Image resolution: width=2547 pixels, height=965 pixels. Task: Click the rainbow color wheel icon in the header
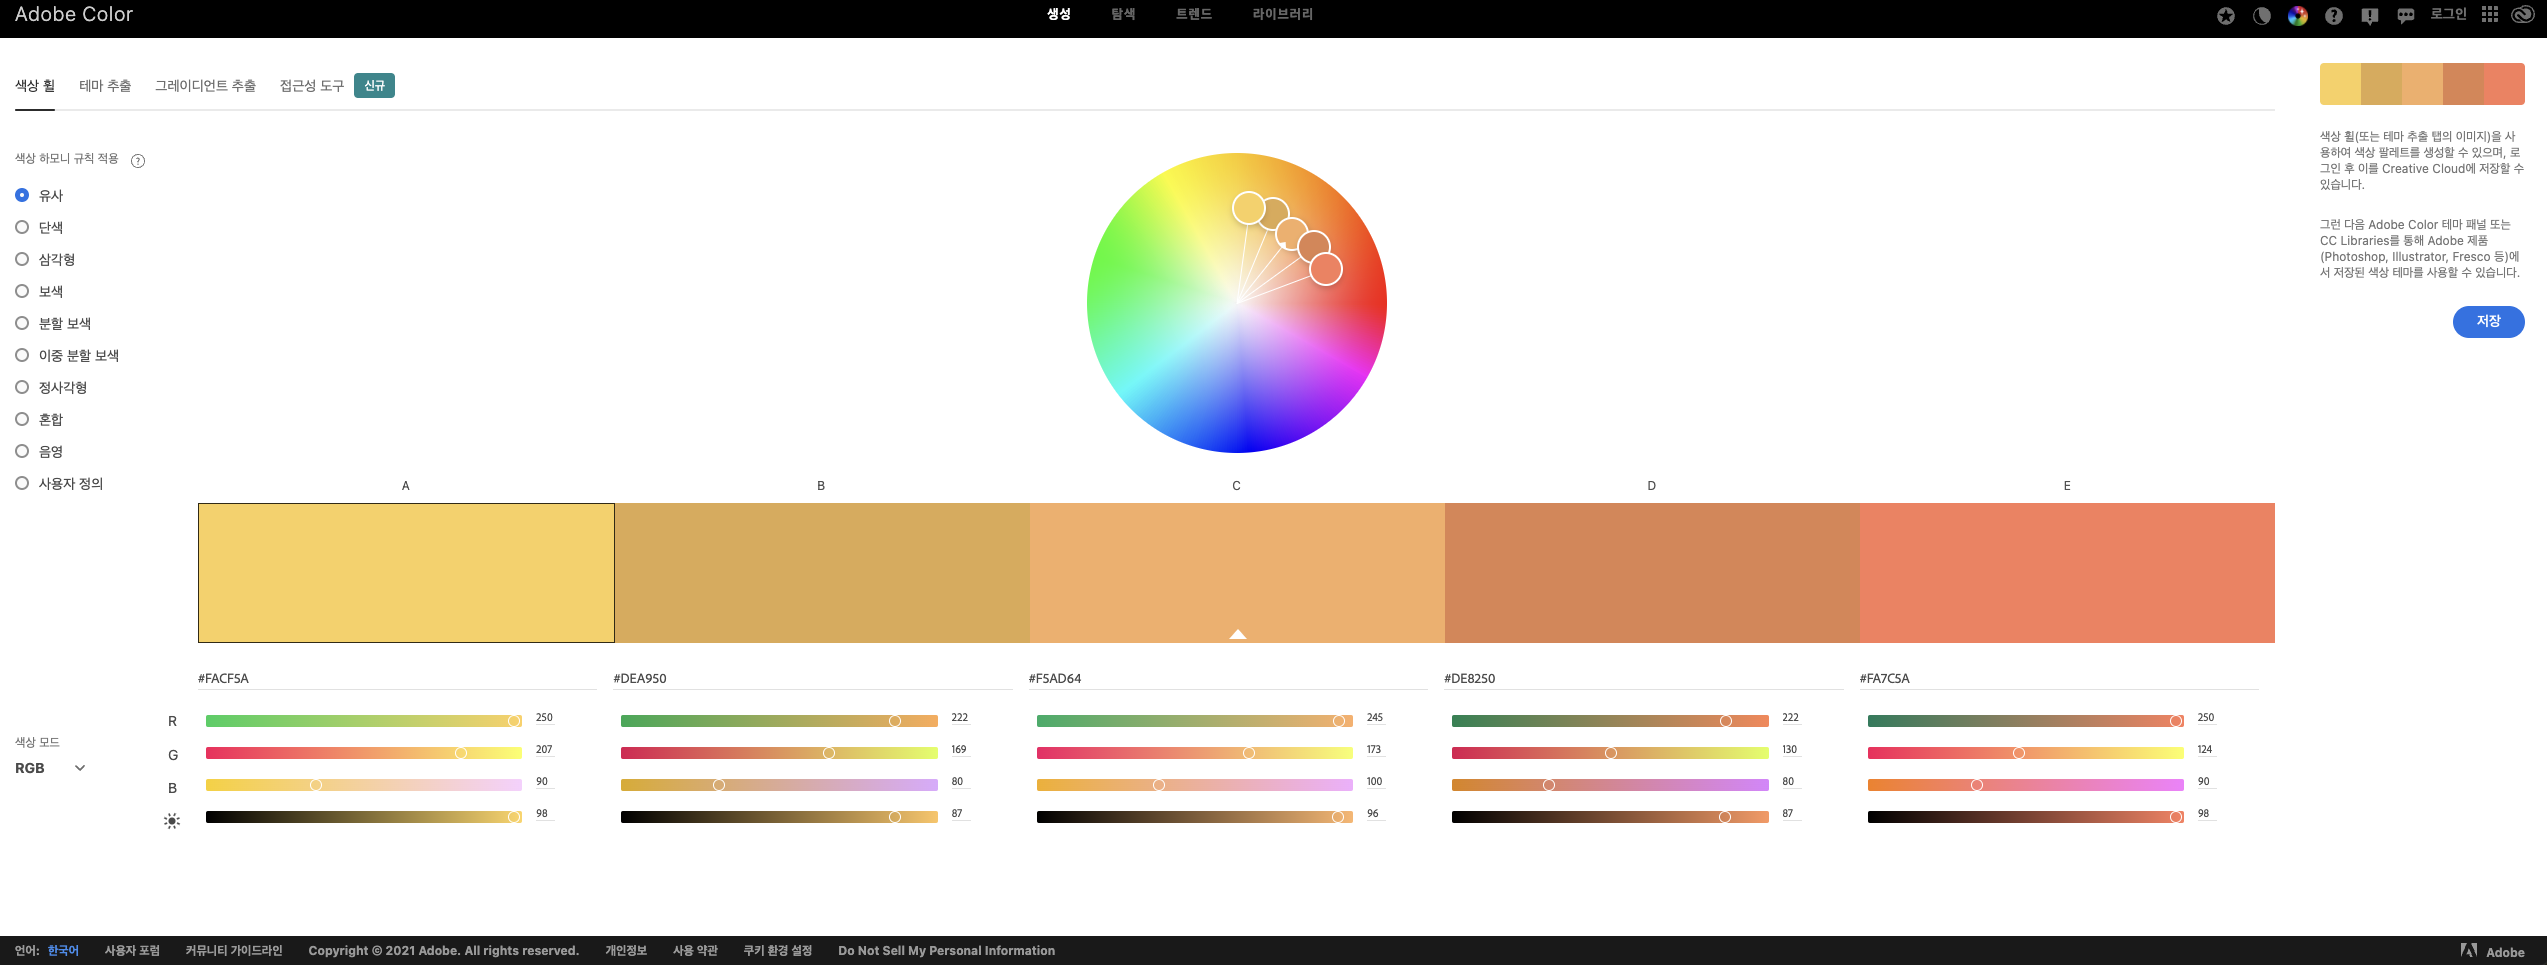click(2297, 16)
